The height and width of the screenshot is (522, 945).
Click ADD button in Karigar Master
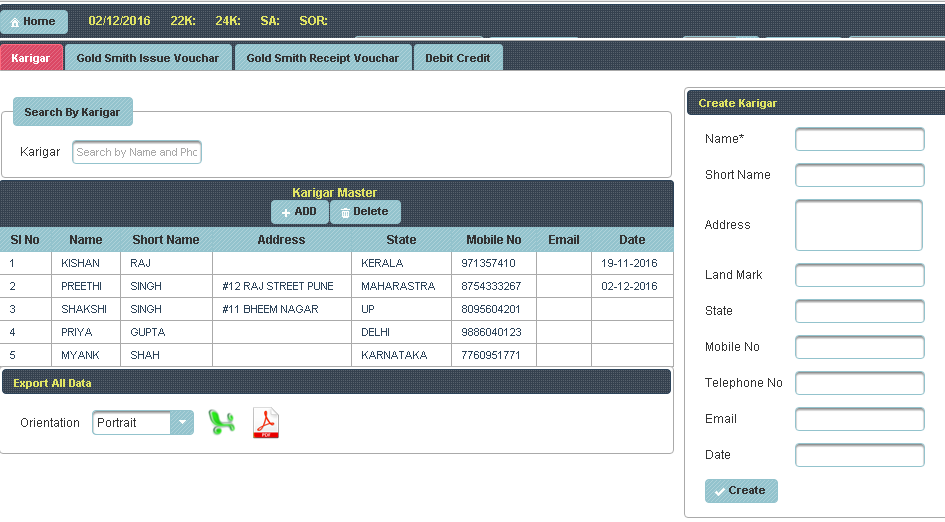coord(299,212)
